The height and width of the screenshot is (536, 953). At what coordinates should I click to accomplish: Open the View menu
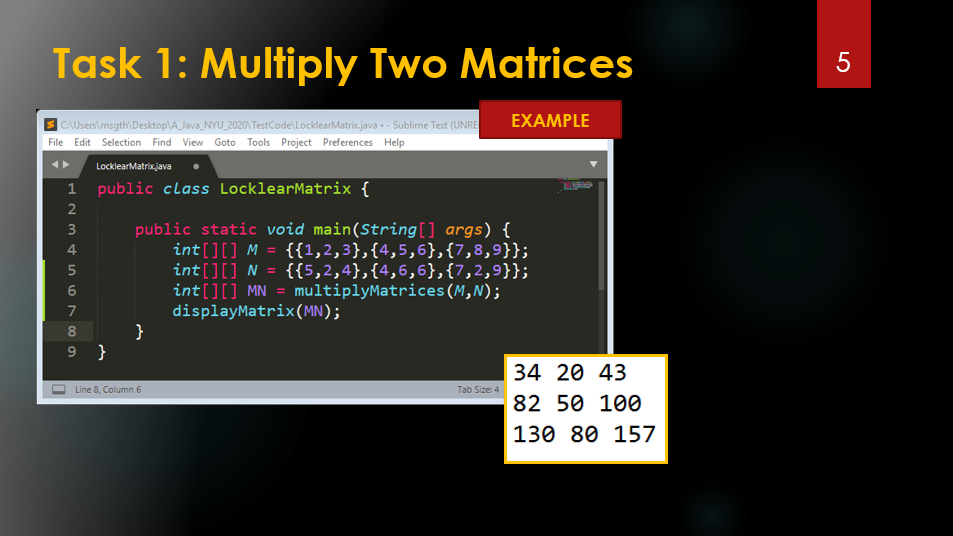click(x=193, y=142)
